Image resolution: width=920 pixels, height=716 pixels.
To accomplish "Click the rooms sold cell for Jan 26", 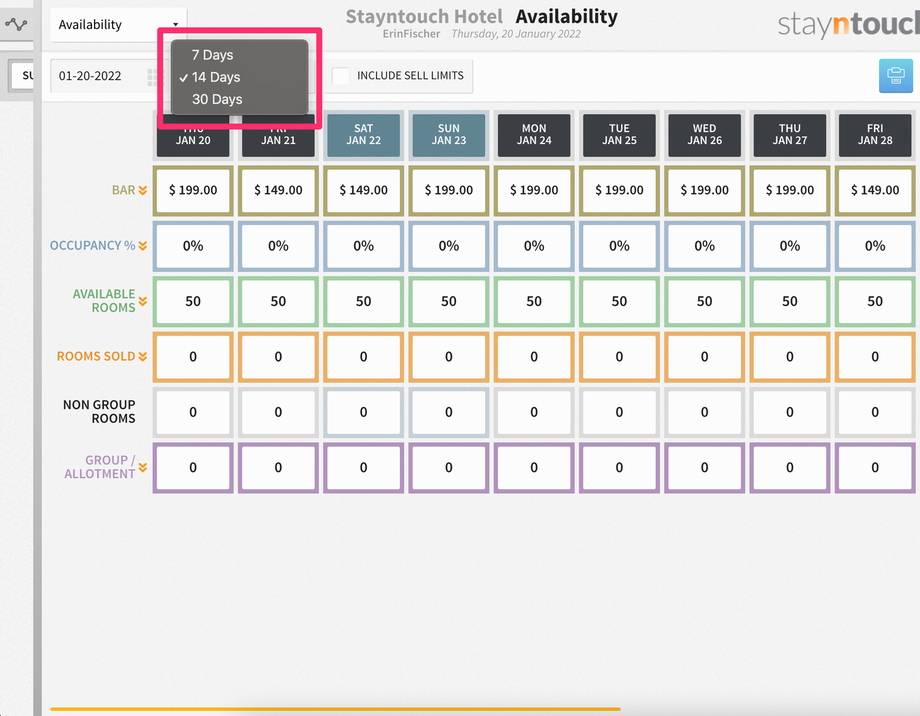I will (x=705, y=357).
